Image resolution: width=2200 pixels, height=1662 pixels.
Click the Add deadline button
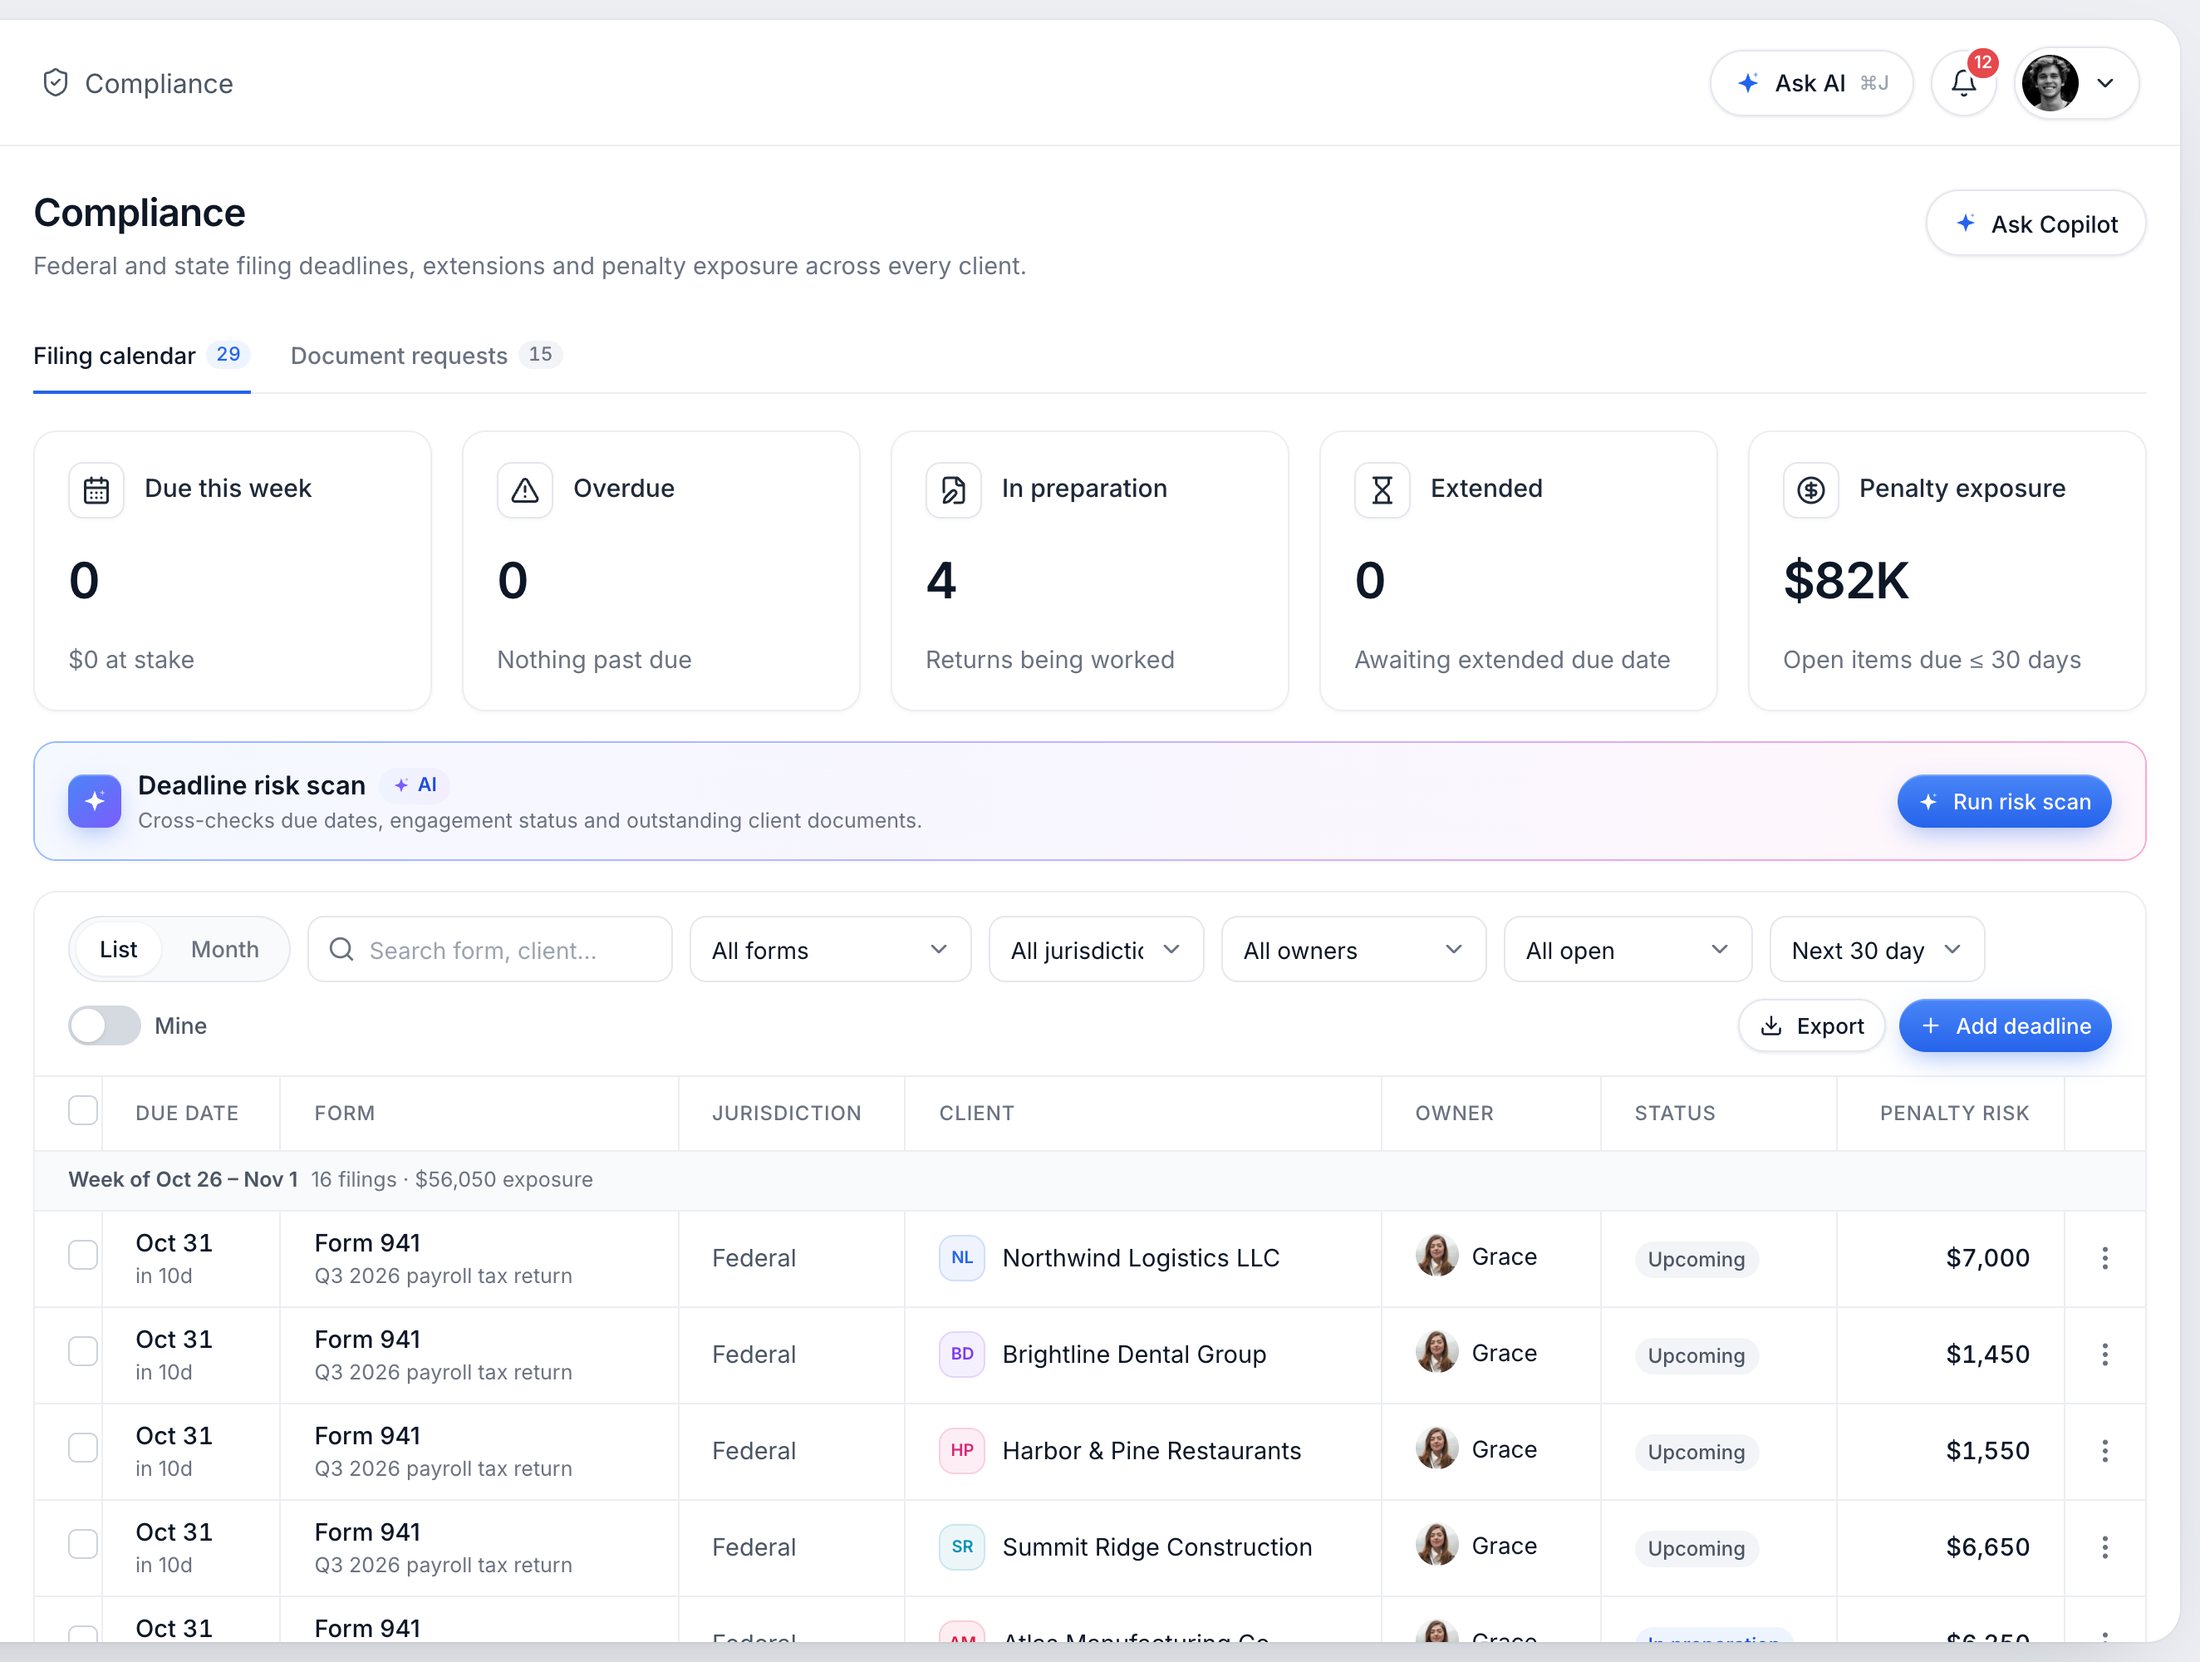[2005, 1025]
